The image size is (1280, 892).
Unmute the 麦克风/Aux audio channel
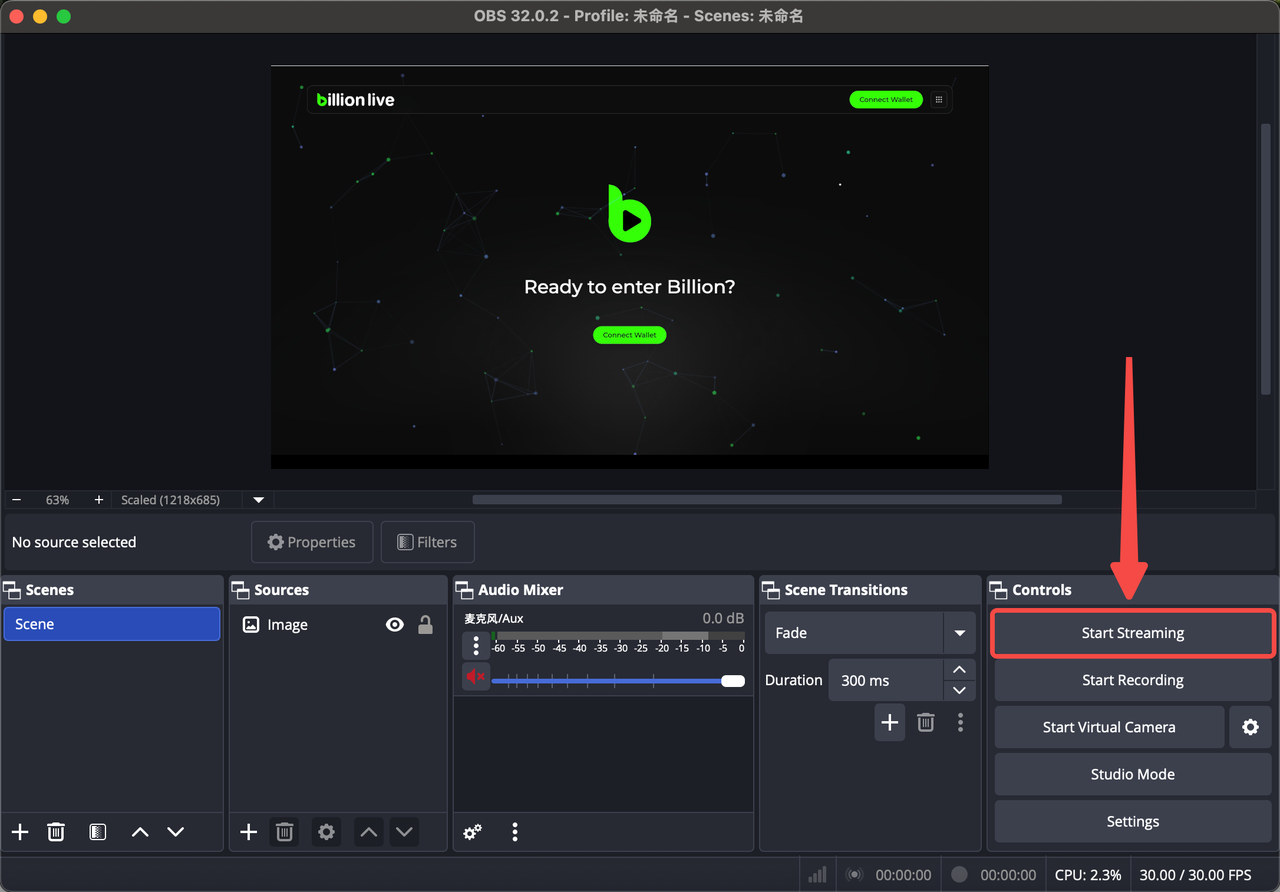pos(475,677)
